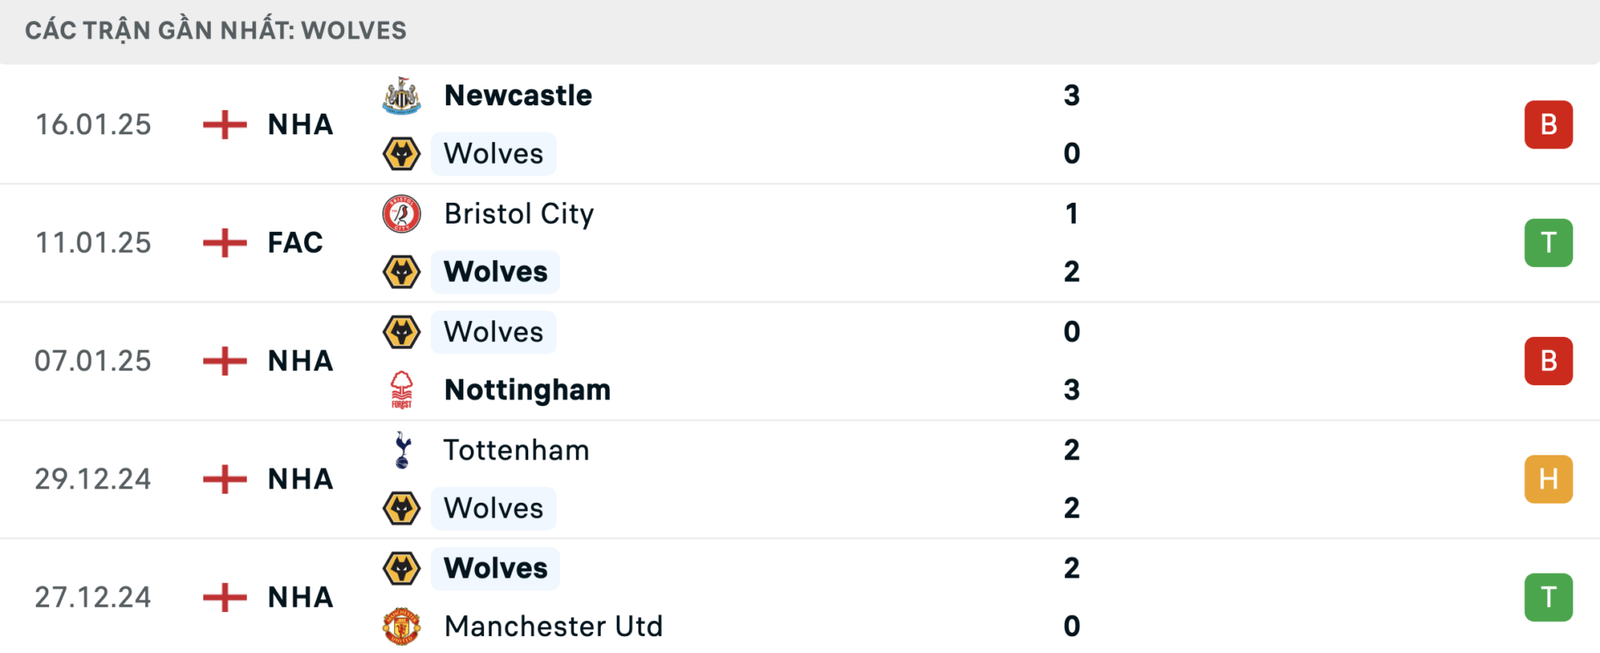The height and width of the screenshot is (653, 1600).
Task: Open the Tottenham team name link
Action: (516, 450)
